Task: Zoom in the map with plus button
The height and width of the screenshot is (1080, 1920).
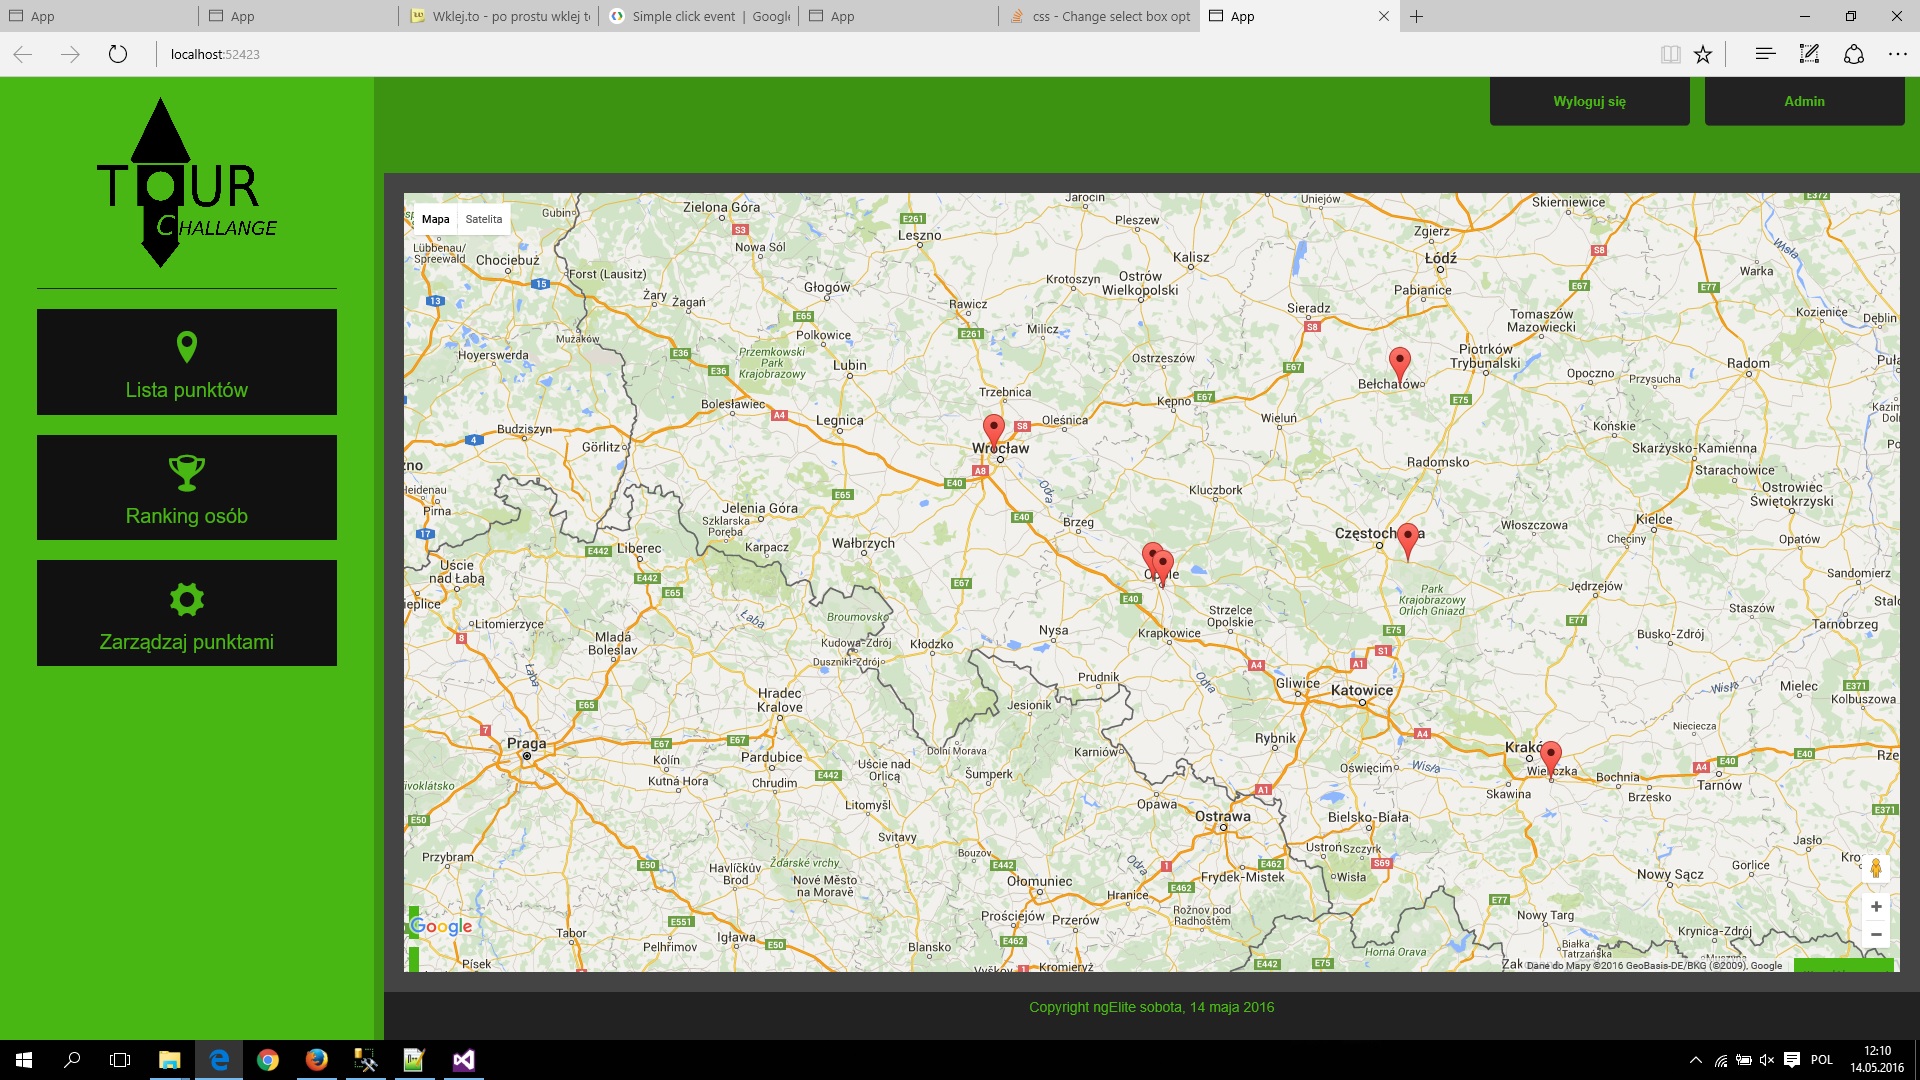Action: 1876,906
